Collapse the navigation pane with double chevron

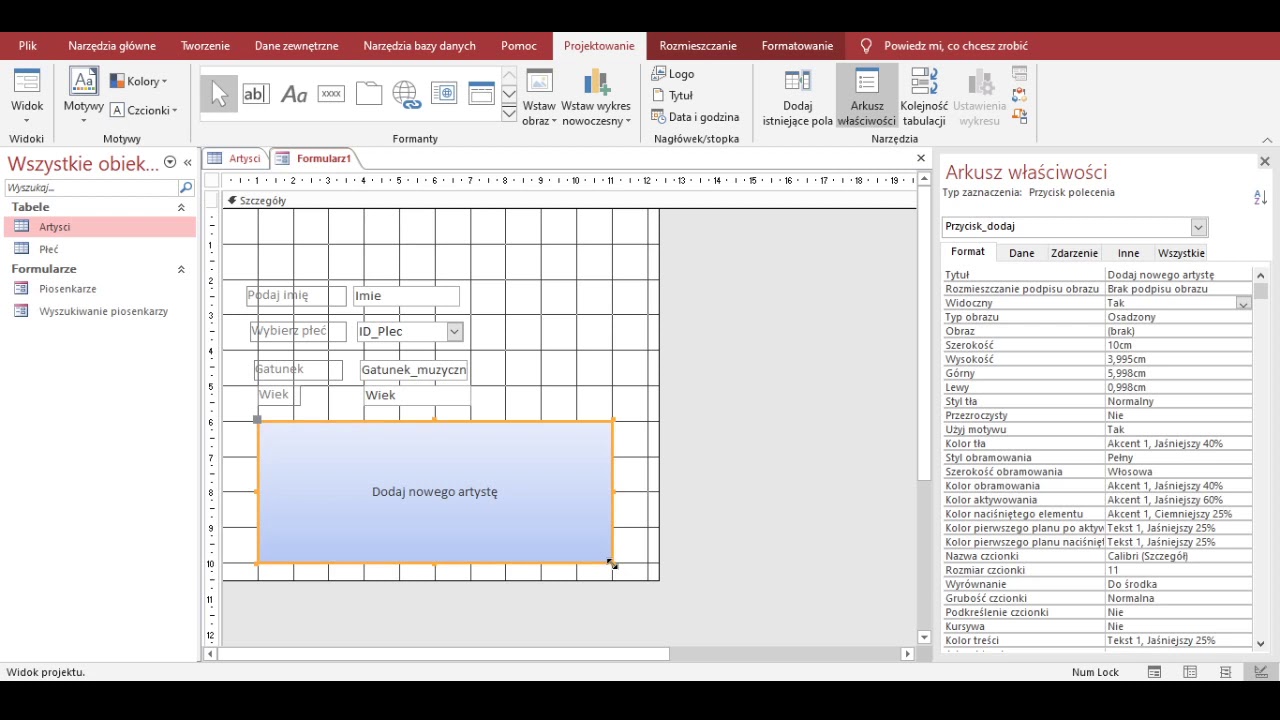click(x=187, y=162)
